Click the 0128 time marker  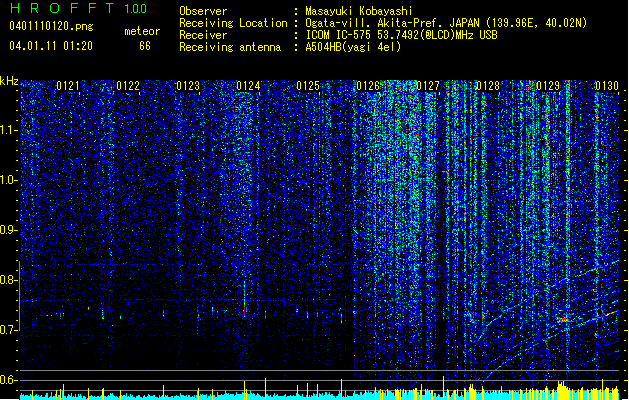pyautogui.click(x=488, y=86)
